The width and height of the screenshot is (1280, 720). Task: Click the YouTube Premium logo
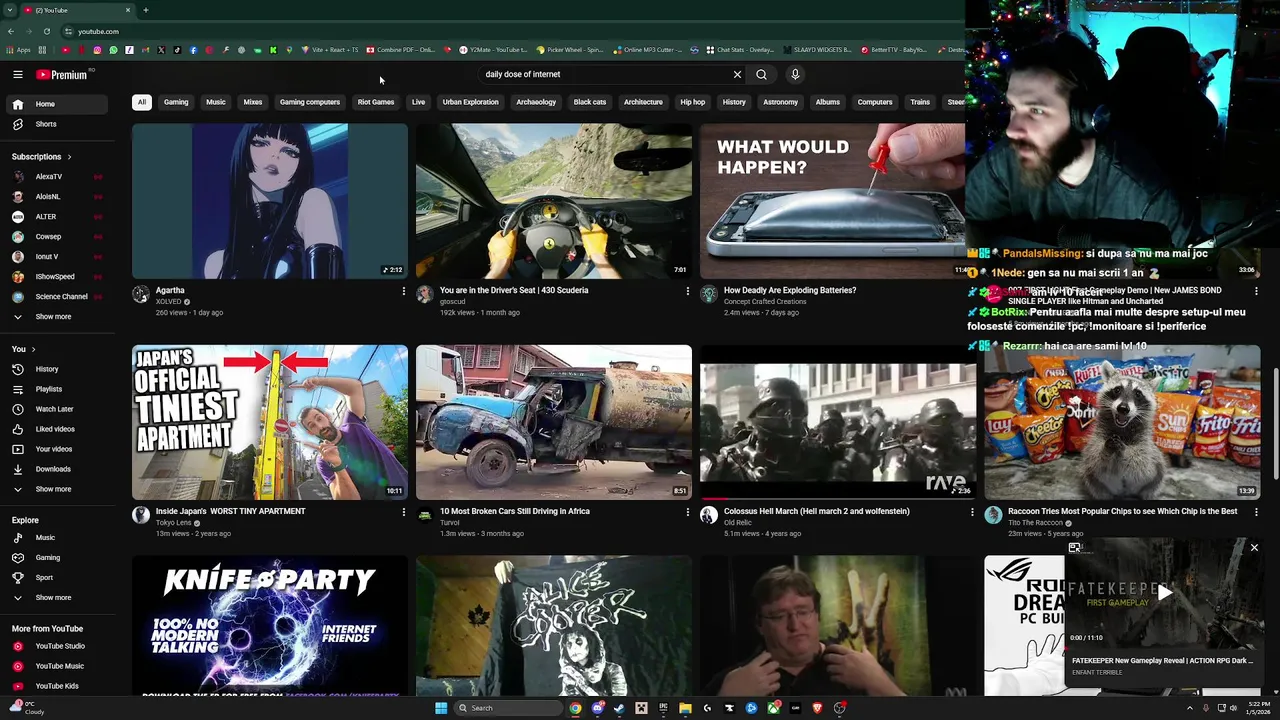click(62, 74)
